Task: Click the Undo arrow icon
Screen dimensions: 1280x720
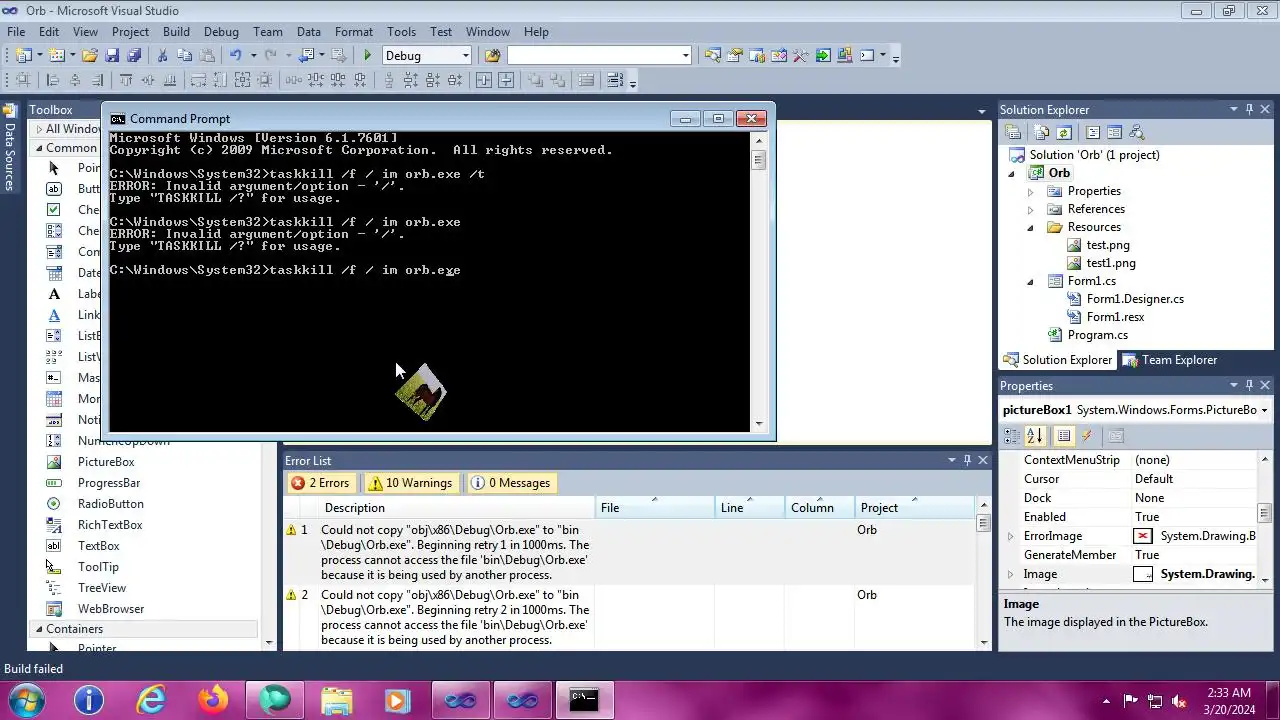Action: coord(235,56)
